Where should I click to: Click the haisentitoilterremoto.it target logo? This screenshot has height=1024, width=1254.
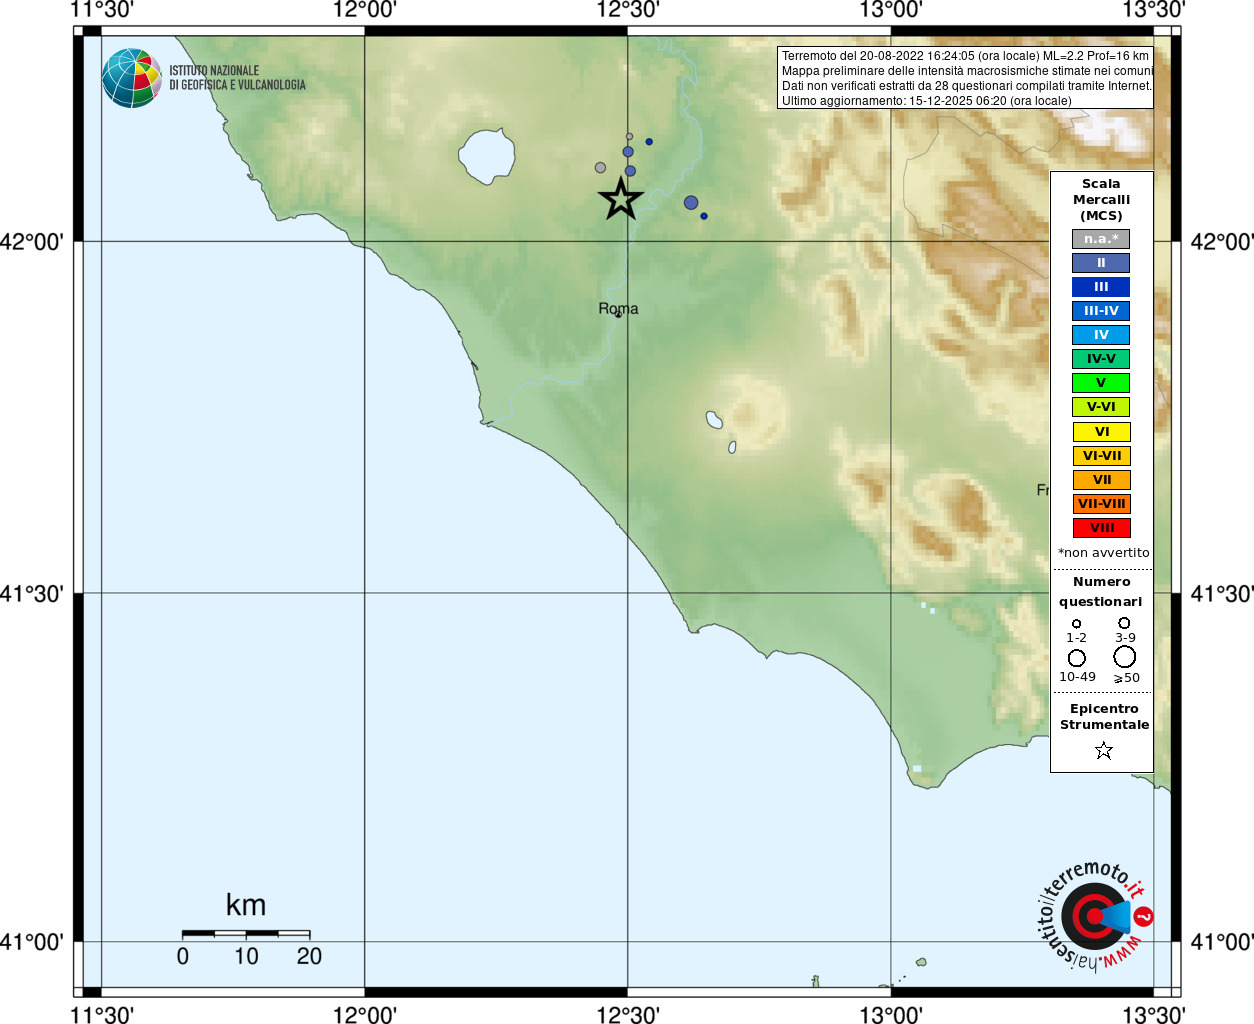coord(1095,916)
